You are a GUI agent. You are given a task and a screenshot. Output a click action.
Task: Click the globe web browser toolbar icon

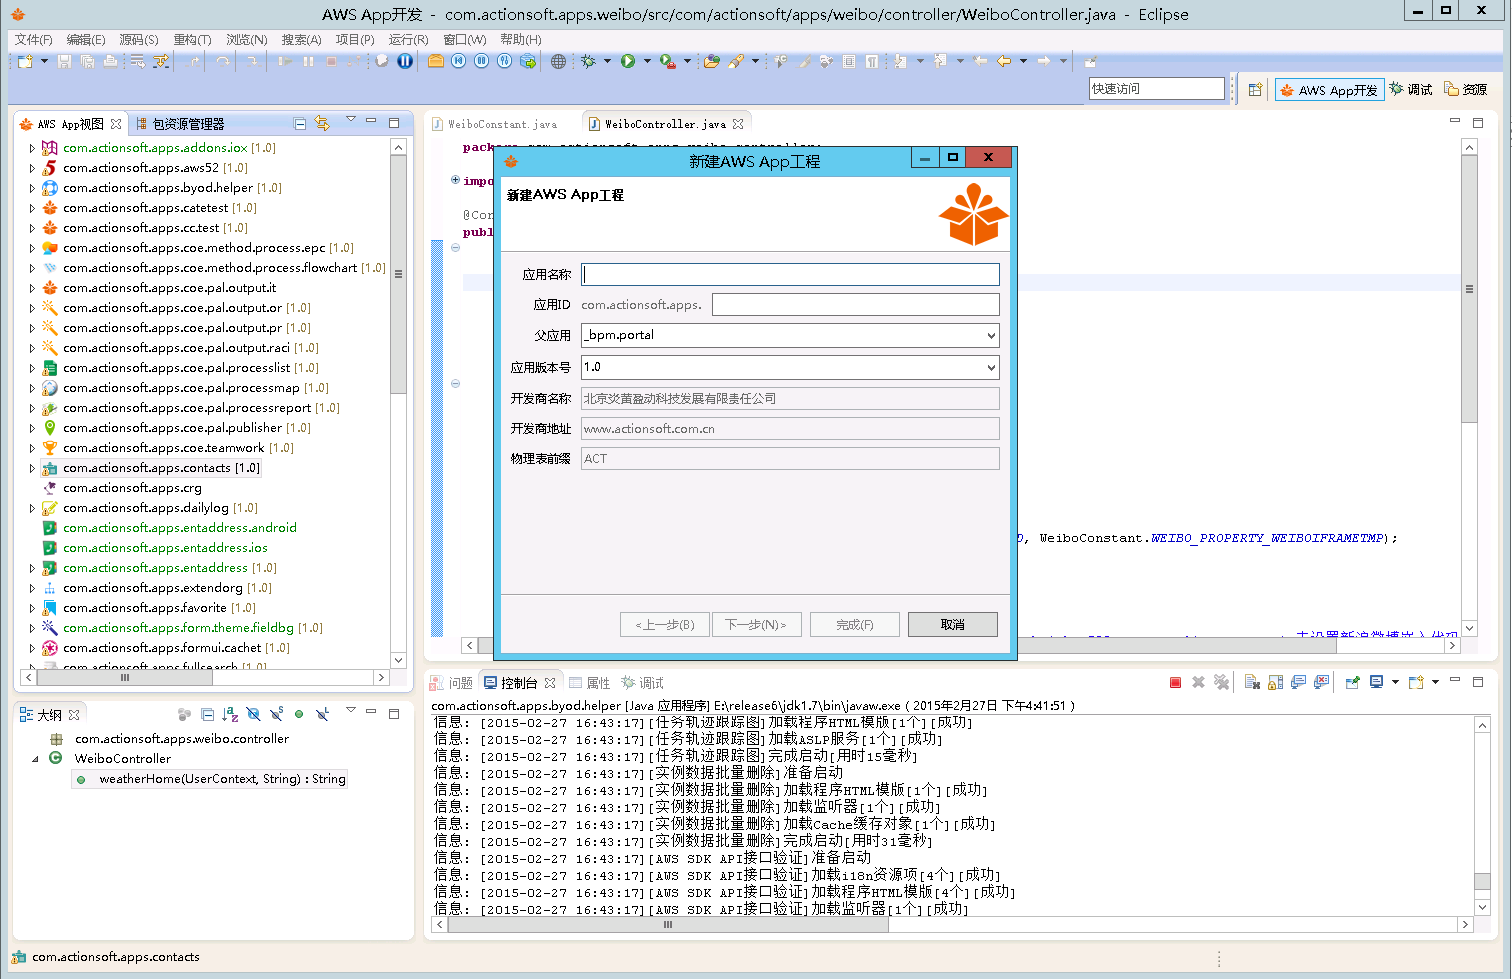tap(558, 62)
